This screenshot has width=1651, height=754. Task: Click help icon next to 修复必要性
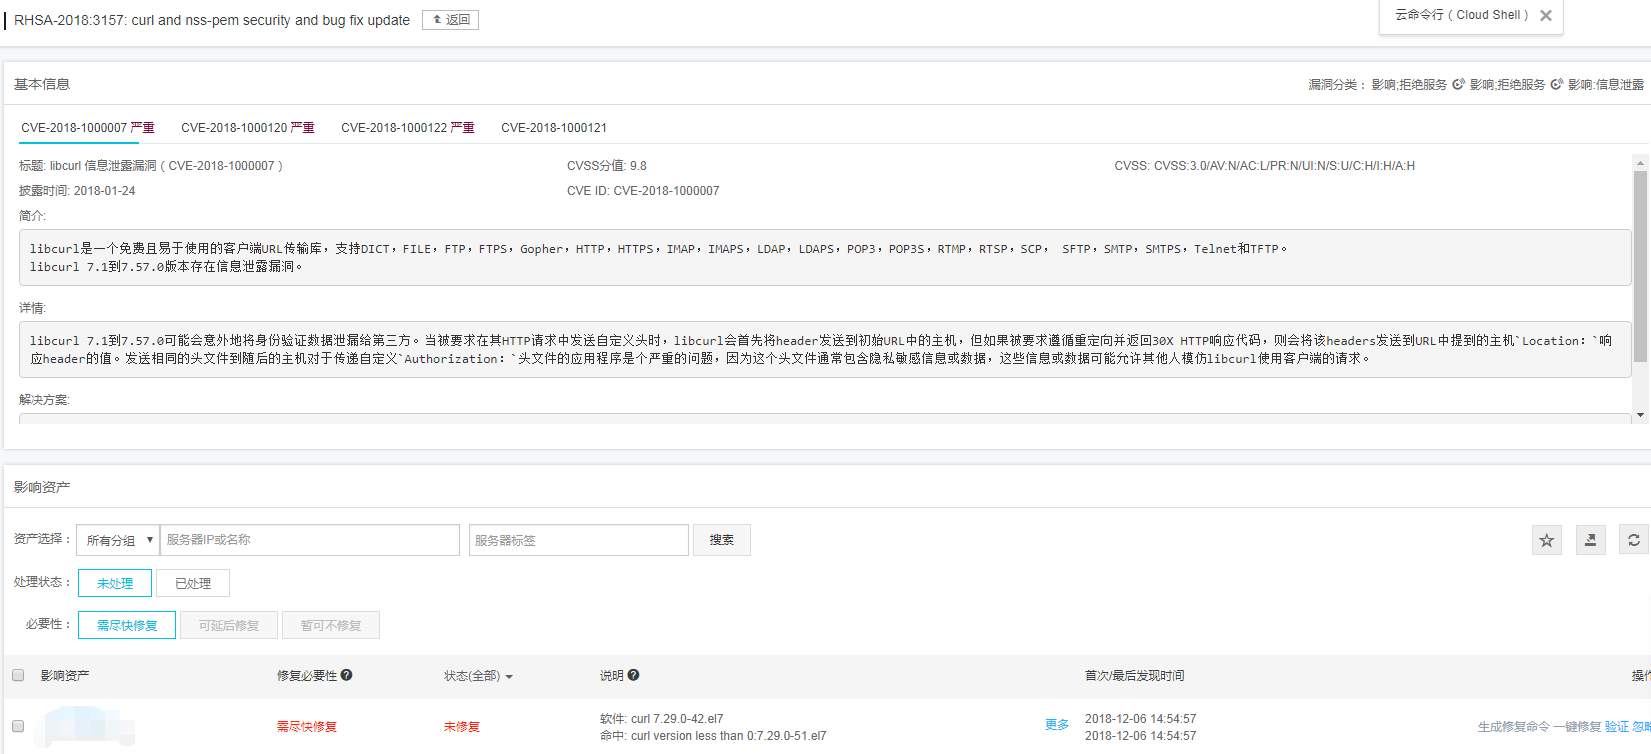pyautogui.click(x=346, y=675)
